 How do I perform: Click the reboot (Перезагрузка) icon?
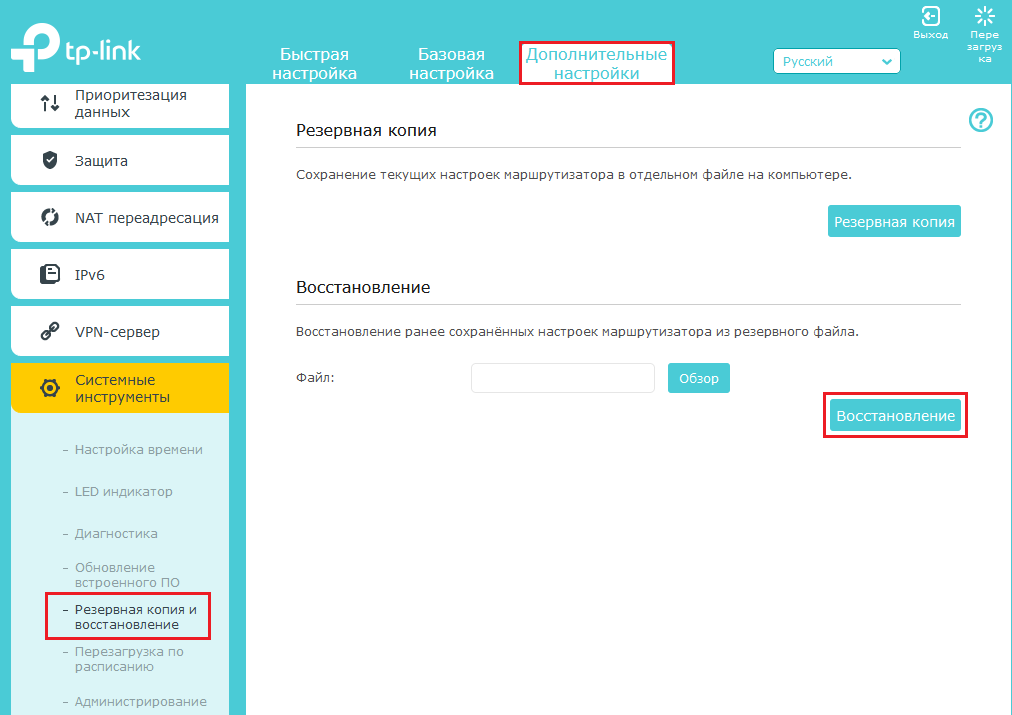tap(984, 16)
